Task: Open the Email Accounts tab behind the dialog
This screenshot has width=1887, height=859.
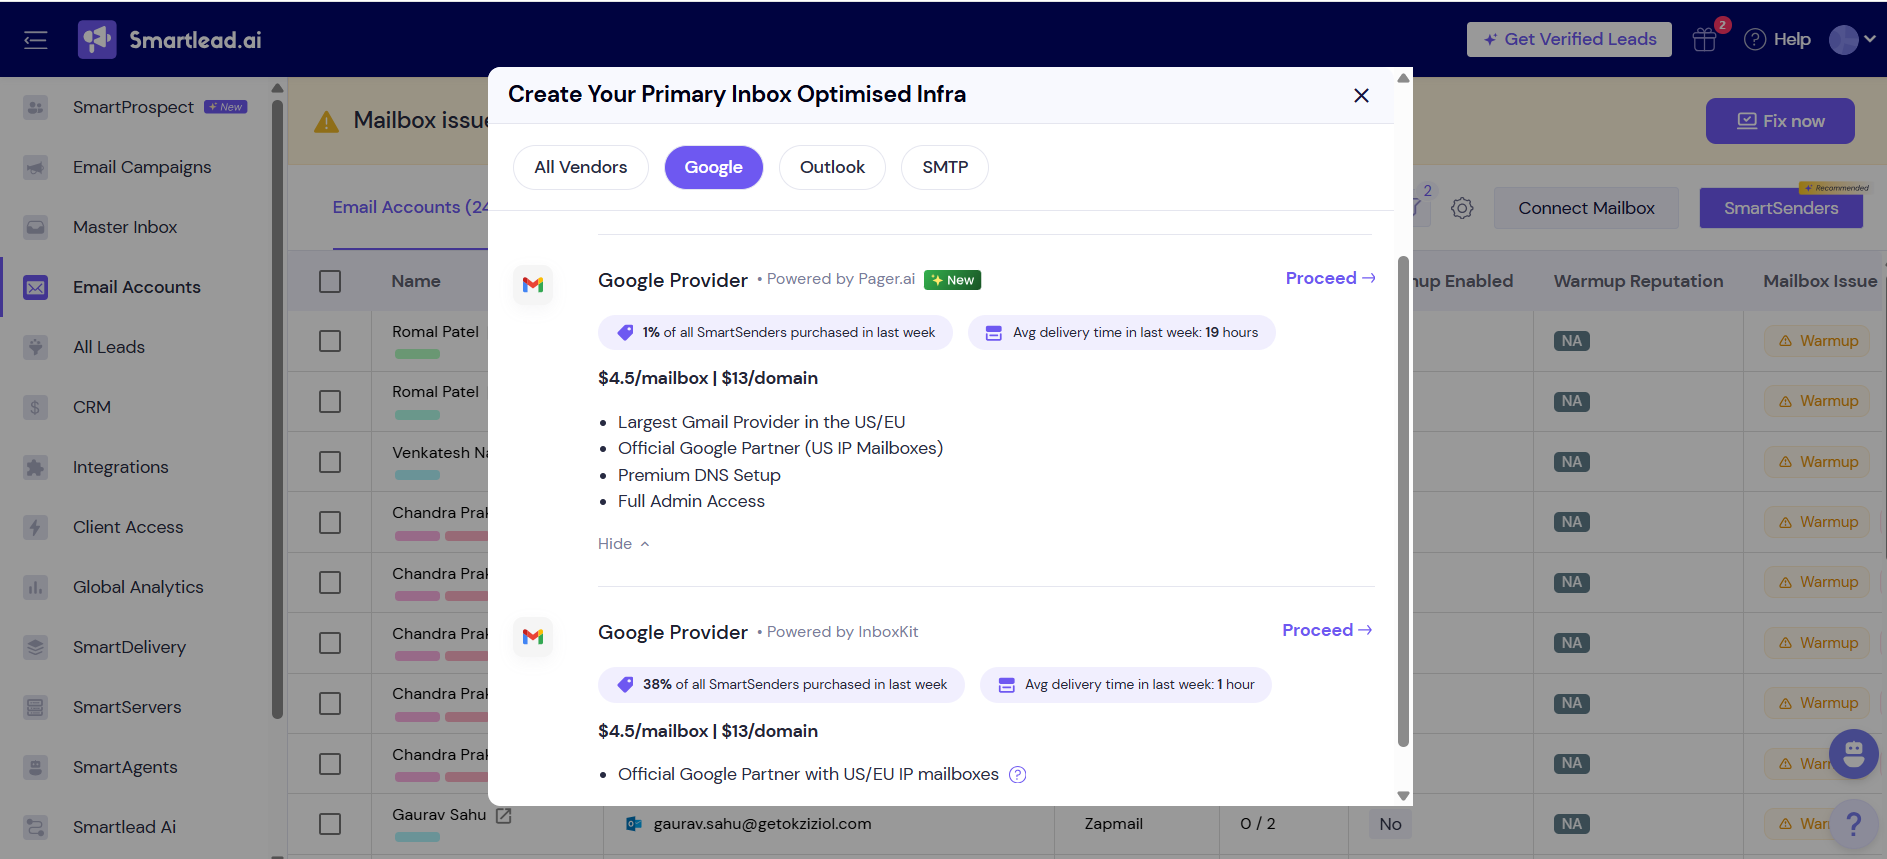Action: coord(410,207)
